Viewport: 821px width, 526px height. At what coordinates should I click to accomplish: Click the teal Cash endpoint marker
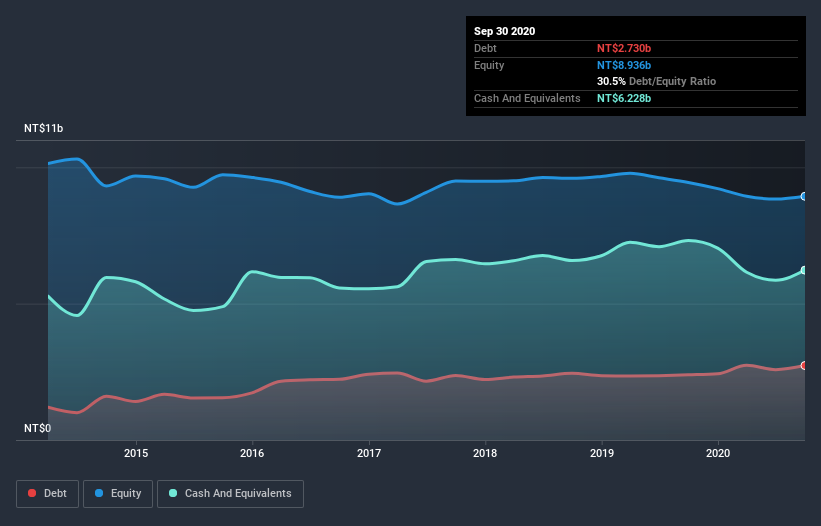click(804, 270)
